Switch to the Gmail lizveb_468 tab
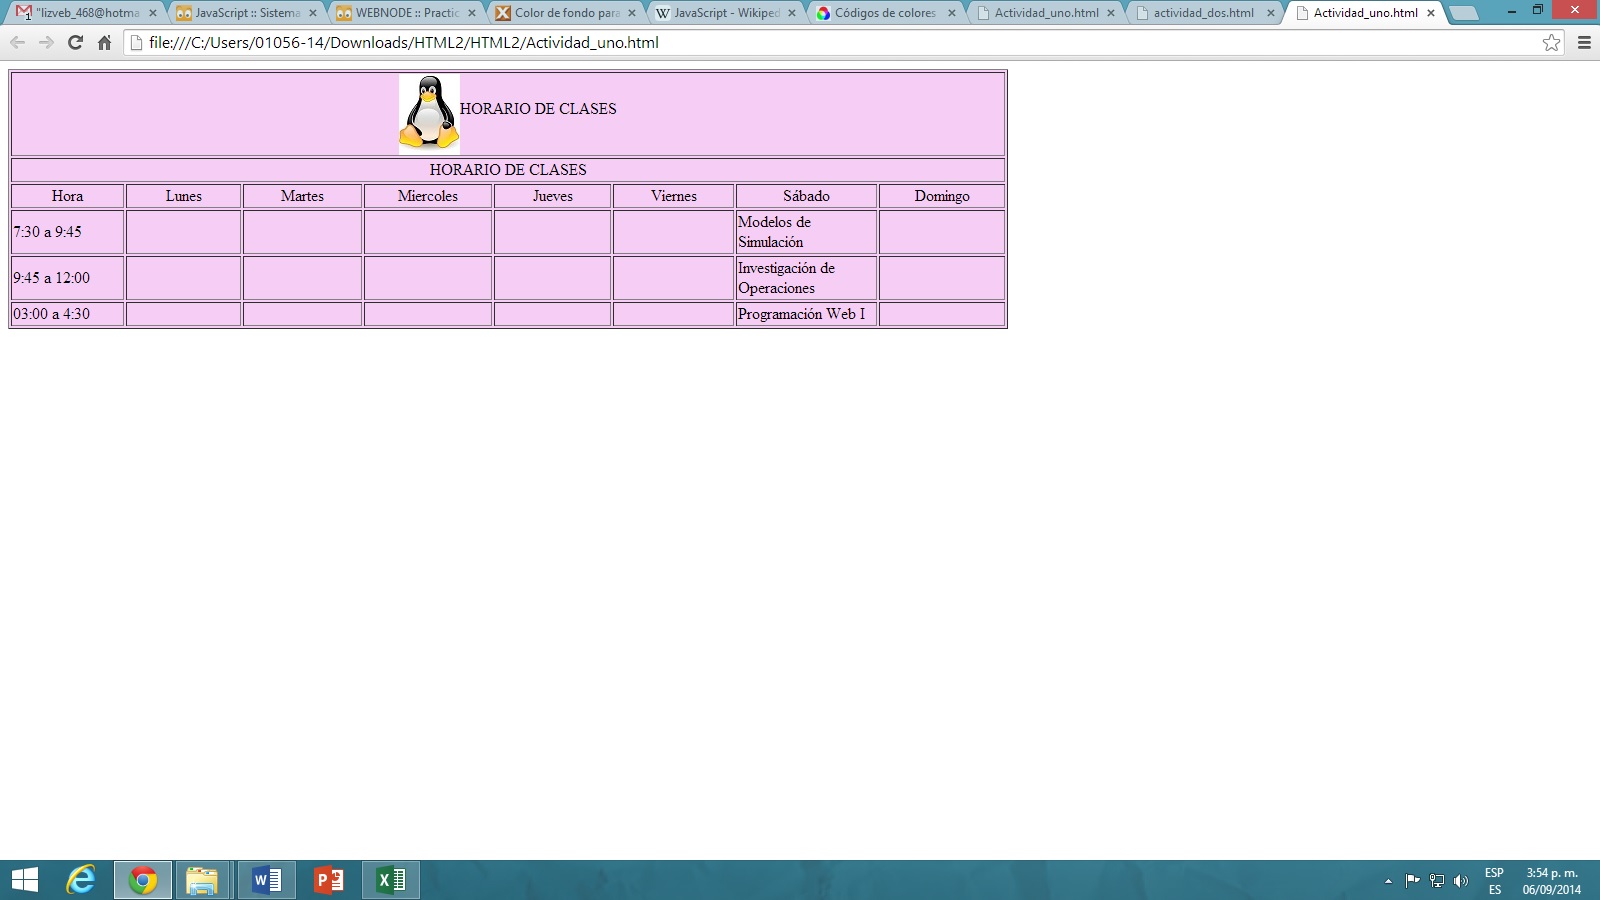This screenshot has width=1600, height=900. coord(85,13)
